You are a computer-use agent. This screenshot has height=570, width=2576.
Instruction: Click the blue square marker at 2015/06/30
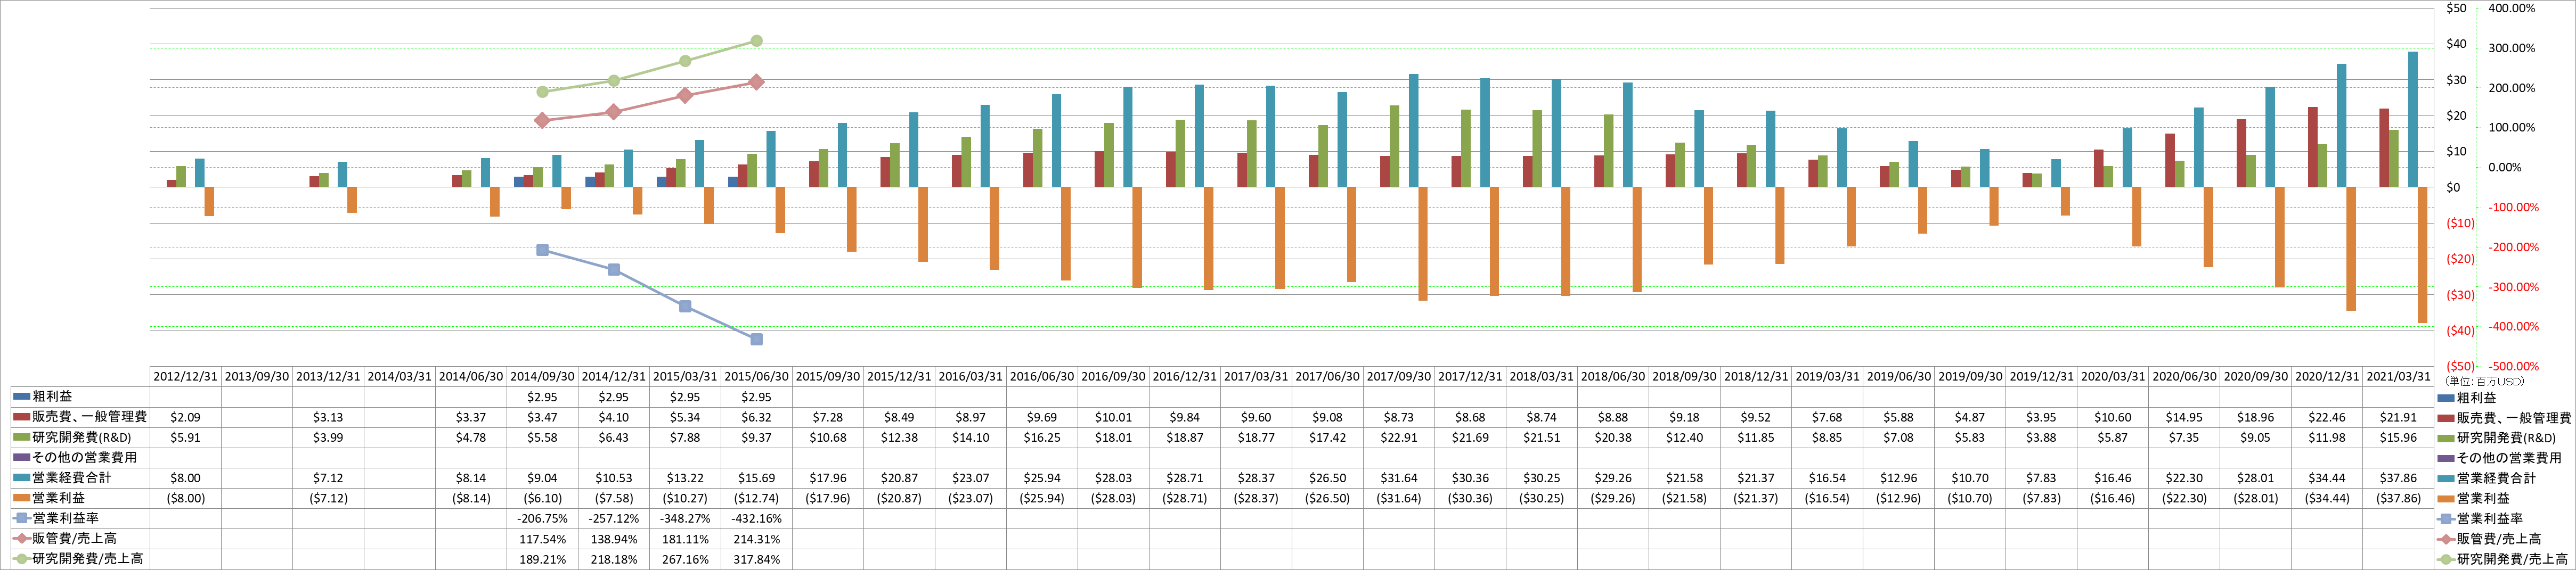click(756, 339)
